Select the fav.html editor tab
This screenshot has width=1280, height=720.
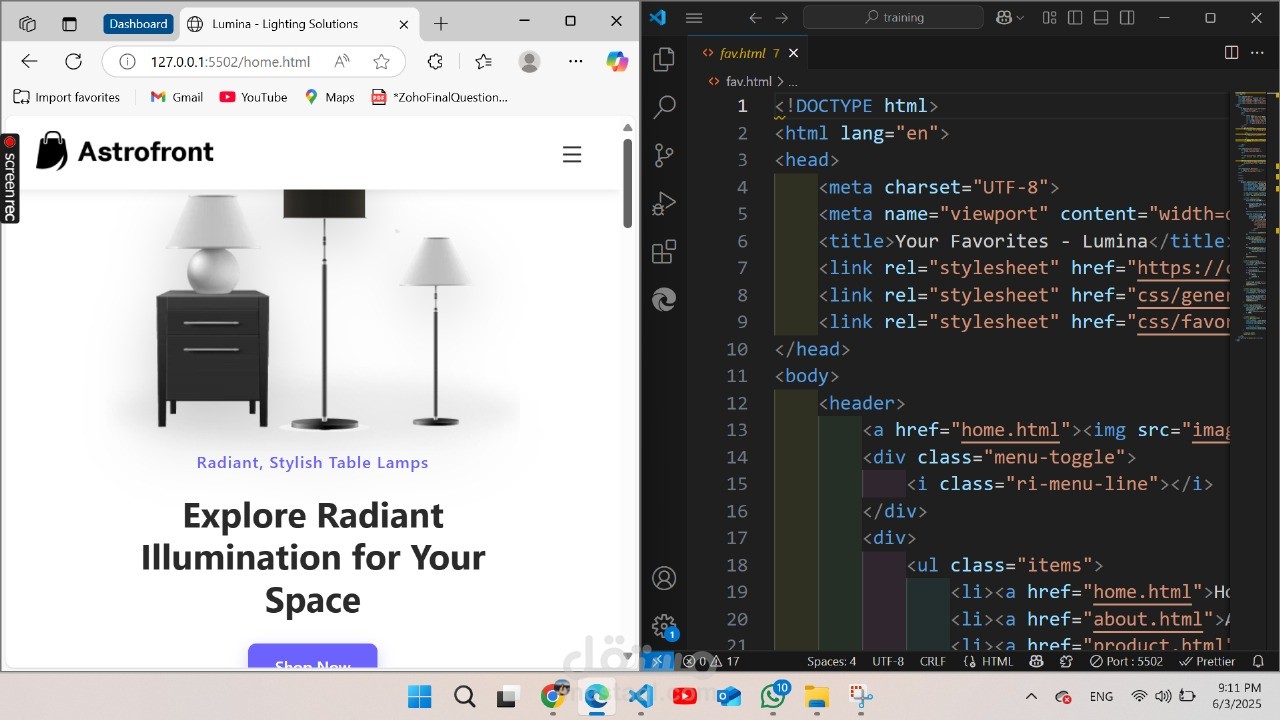744,53
